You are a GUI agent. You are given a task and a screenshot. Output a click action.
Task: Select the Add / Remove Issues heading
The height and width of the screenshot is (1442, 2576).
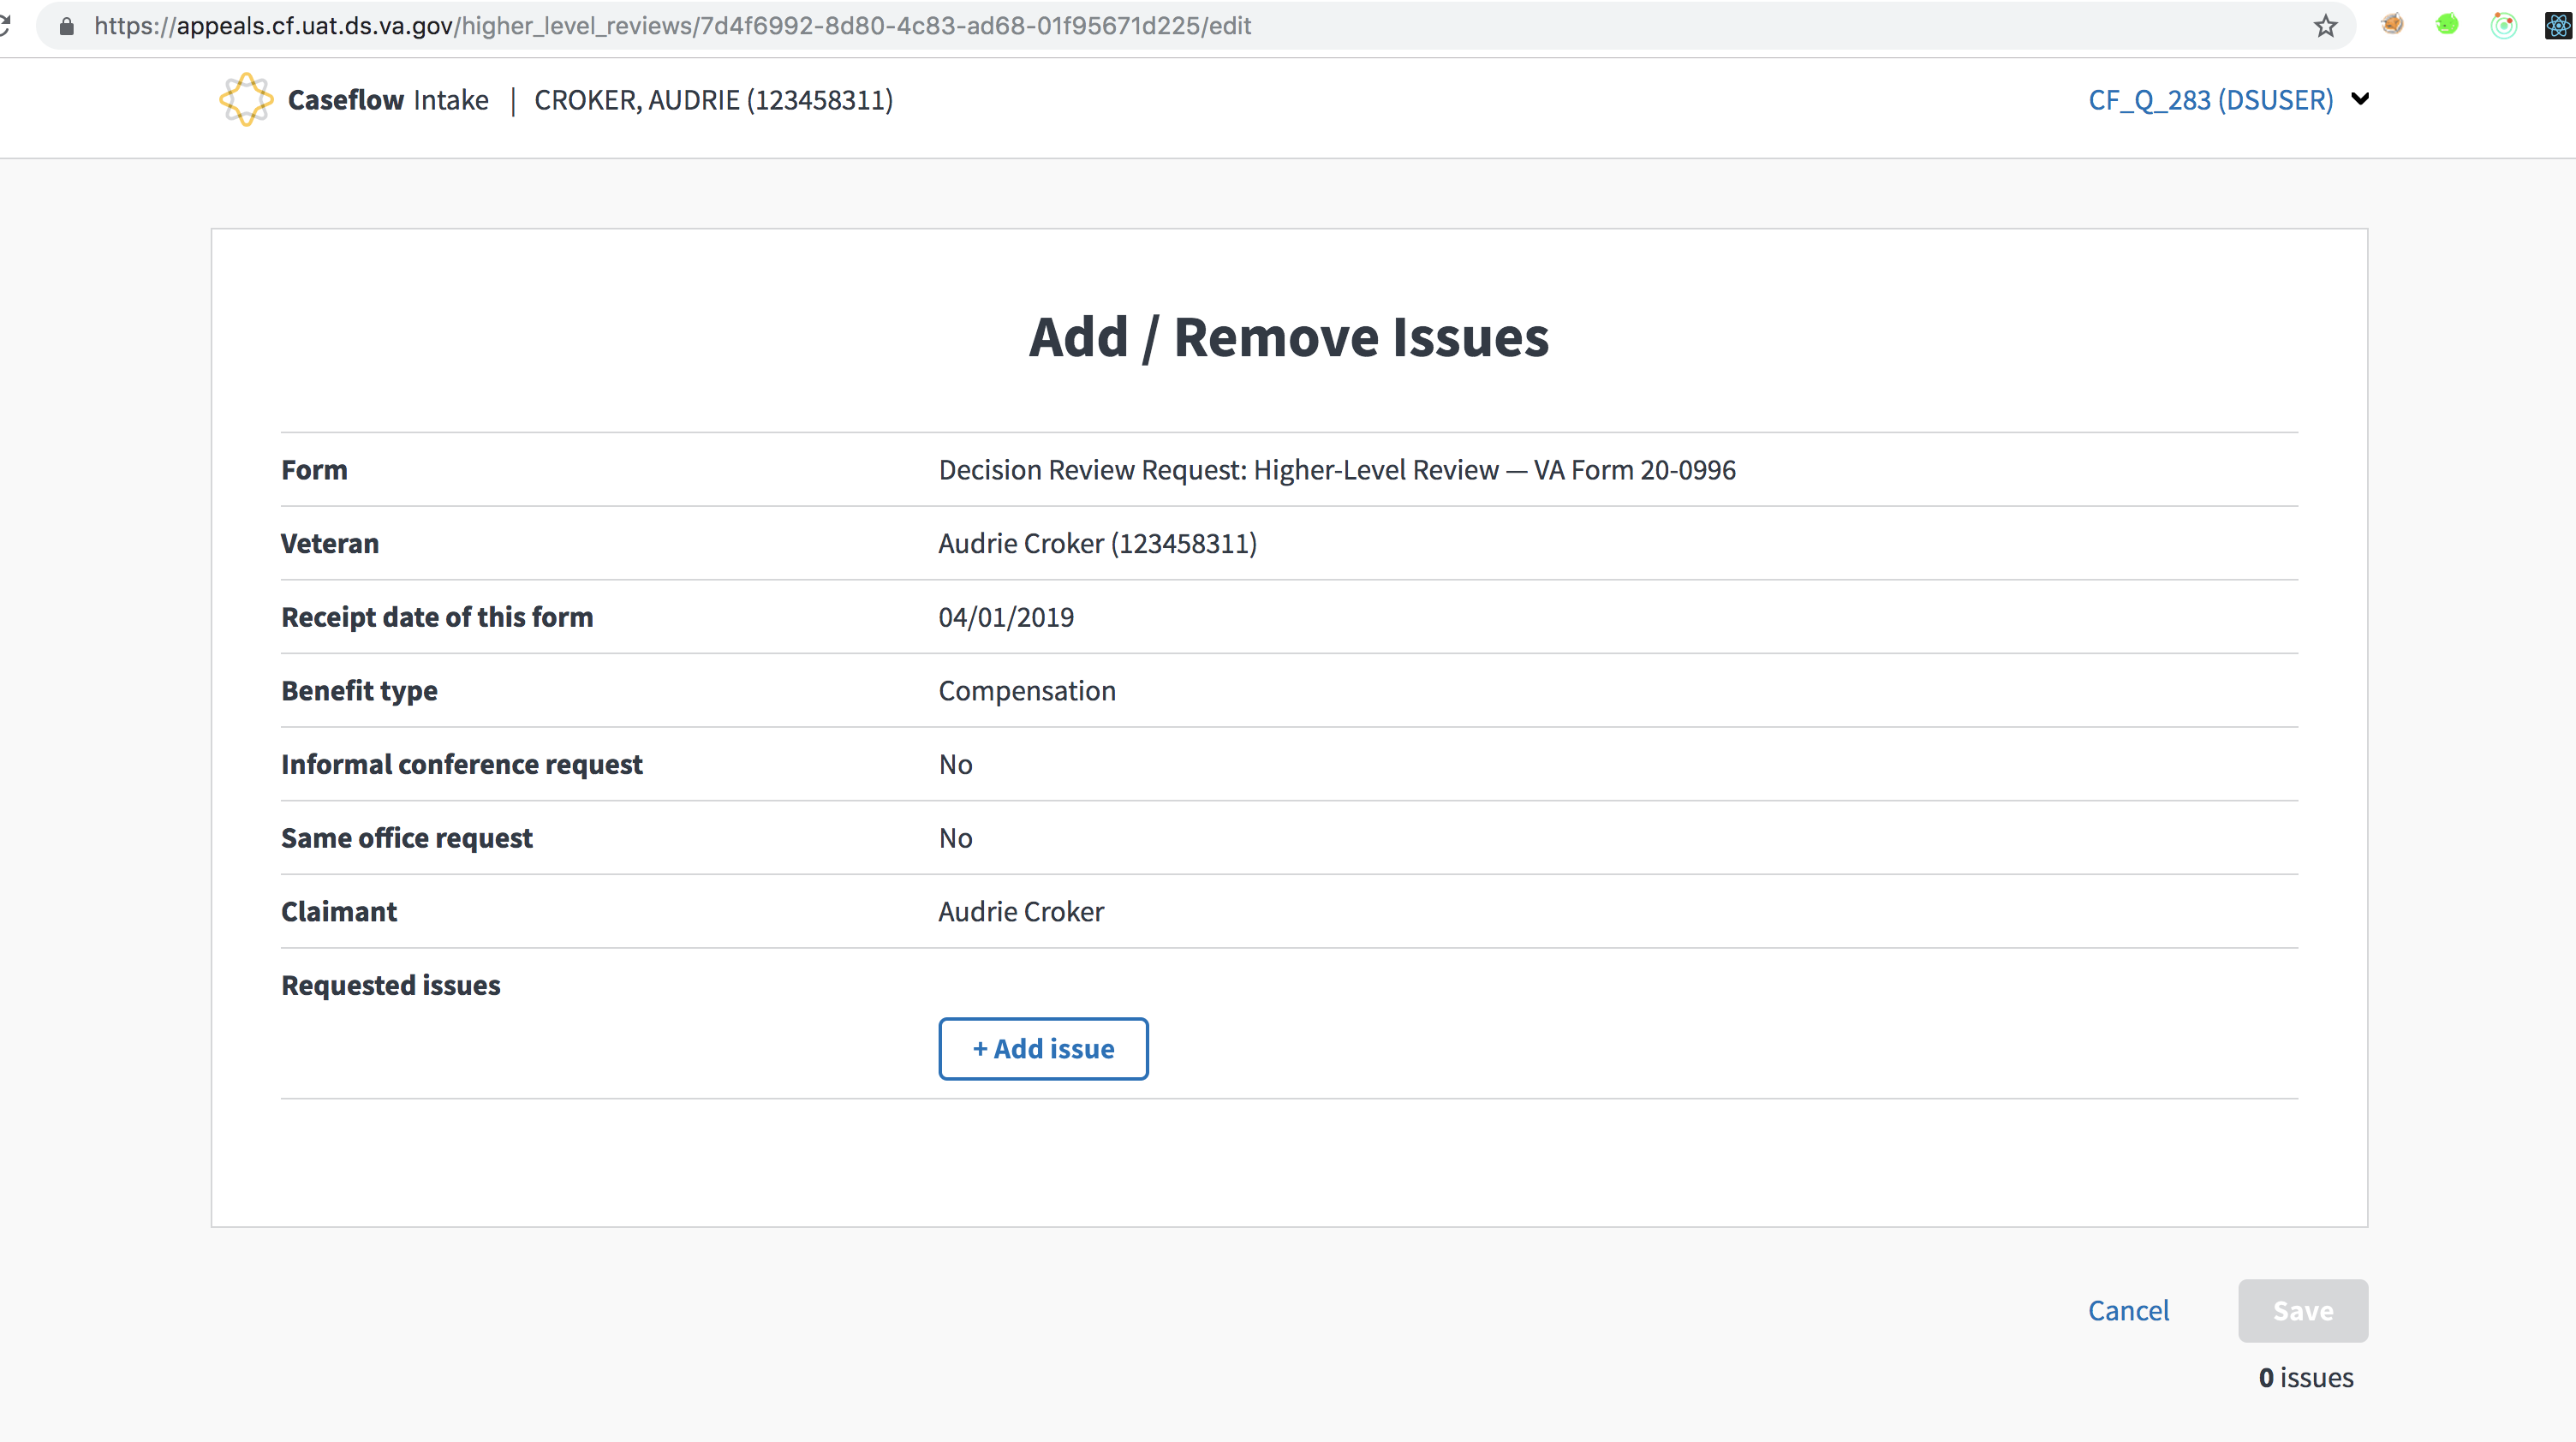click(x=1289, y=337)
